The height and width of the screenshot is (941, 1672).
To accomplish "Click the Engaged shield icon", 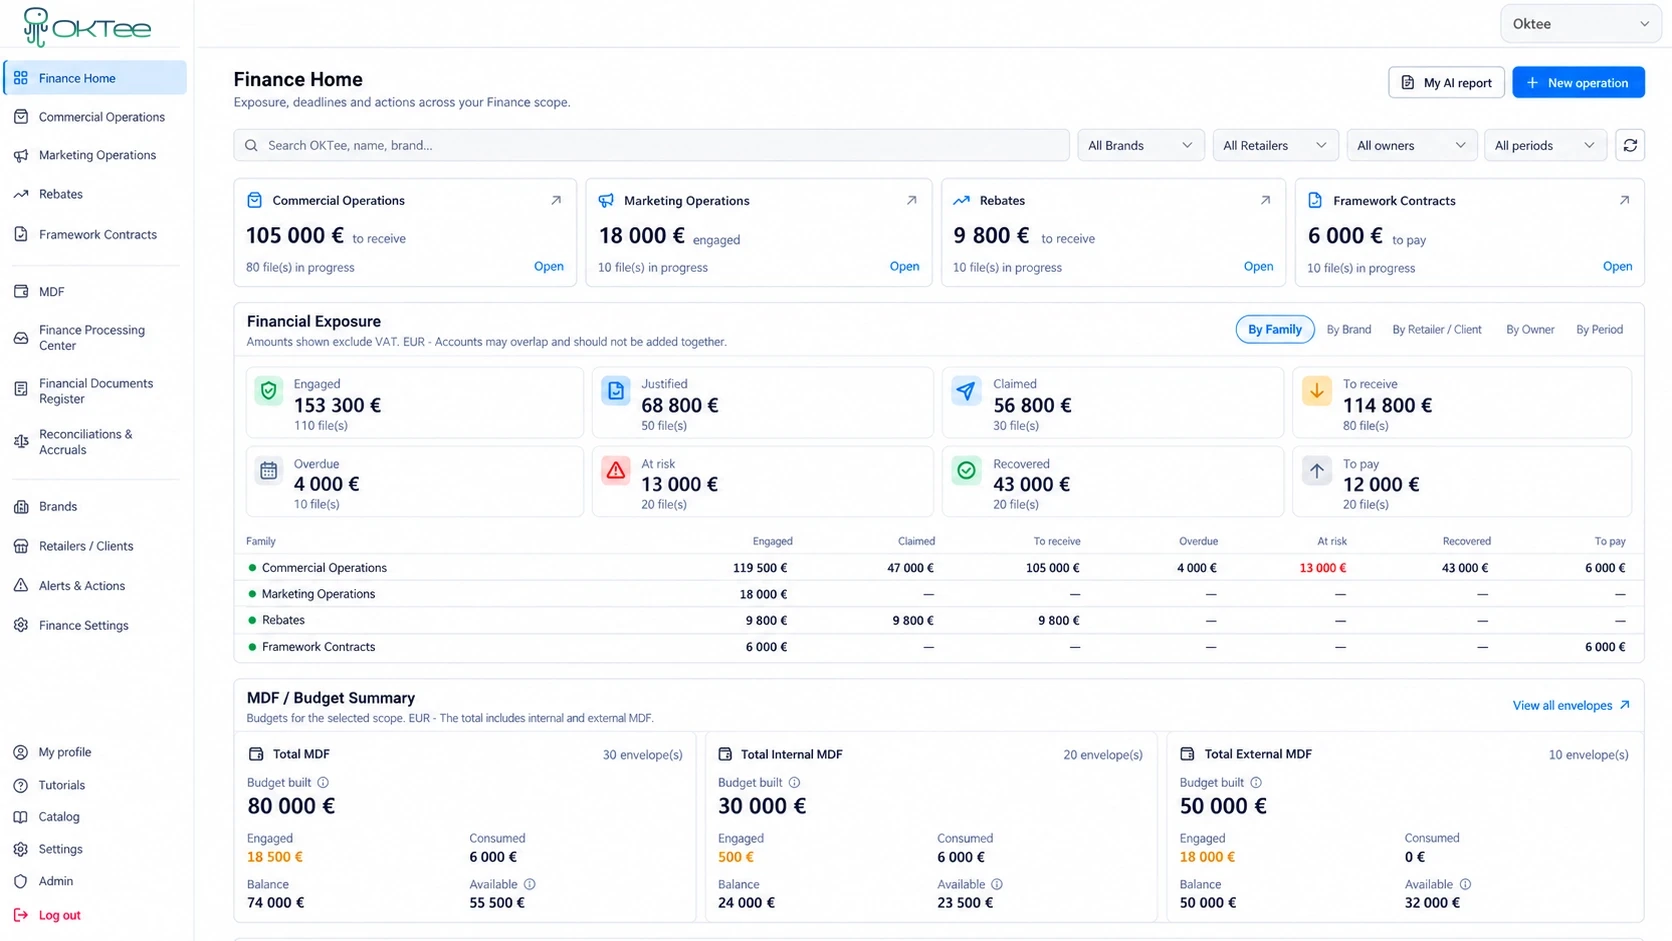I will coord(268,391).
